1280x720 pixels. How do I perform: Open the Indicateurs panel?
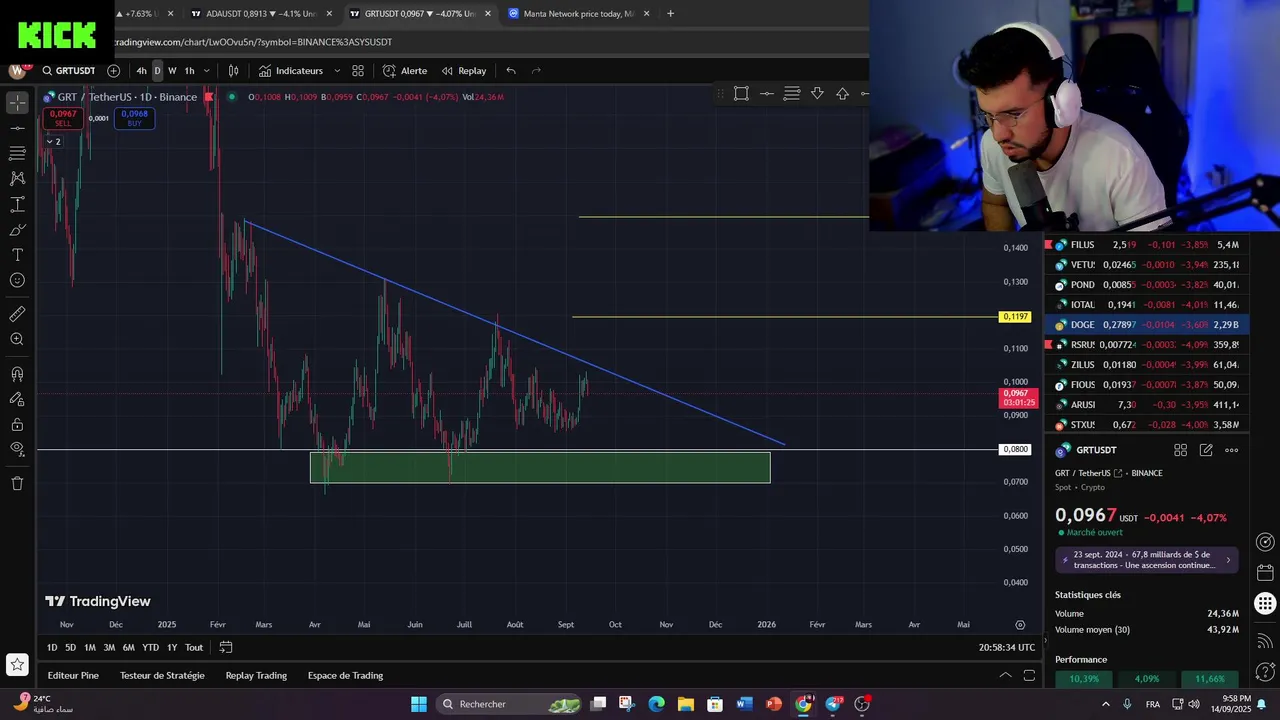click(x=290, y=71)
